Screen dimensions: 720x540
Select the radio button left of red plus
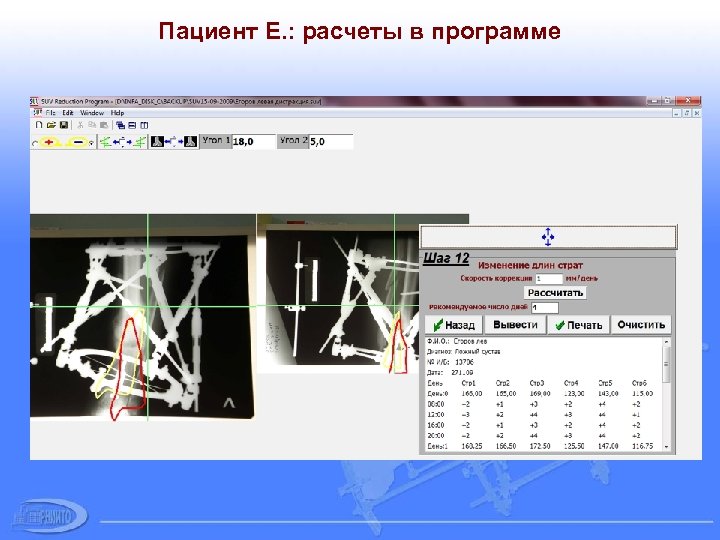pos(35,143)
